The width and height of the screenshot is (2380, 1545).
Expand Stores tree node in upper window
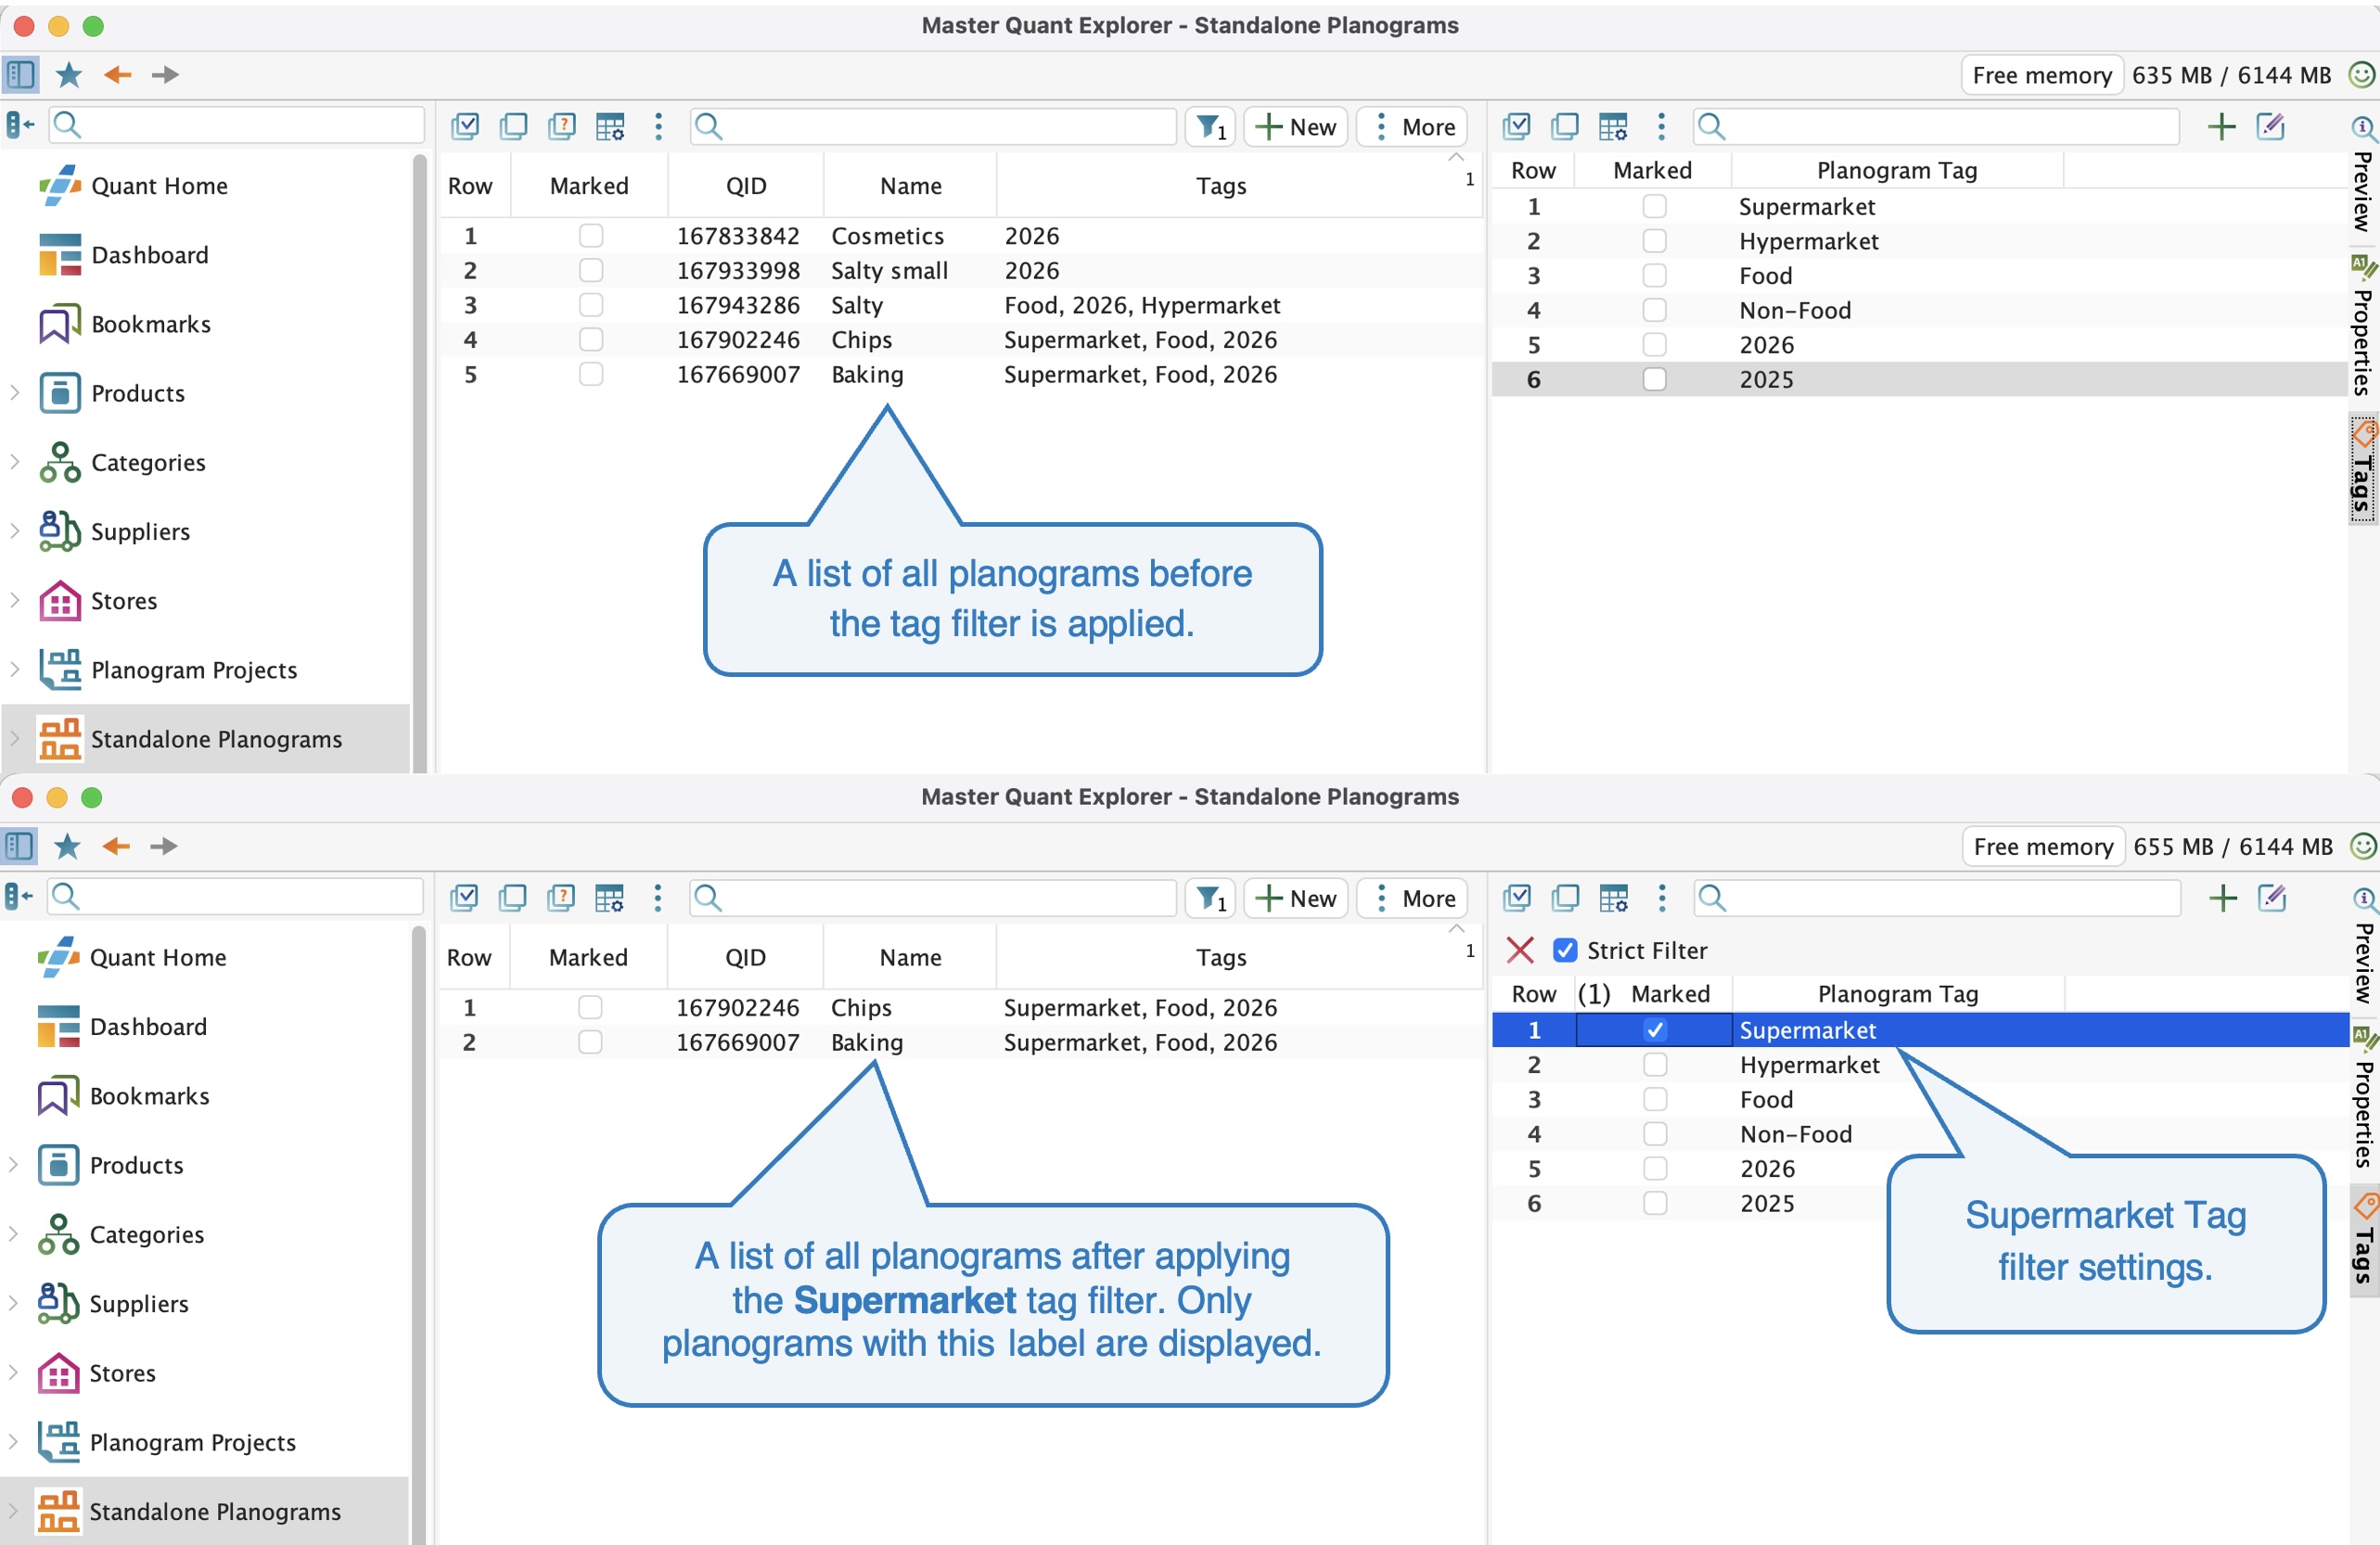15,600
